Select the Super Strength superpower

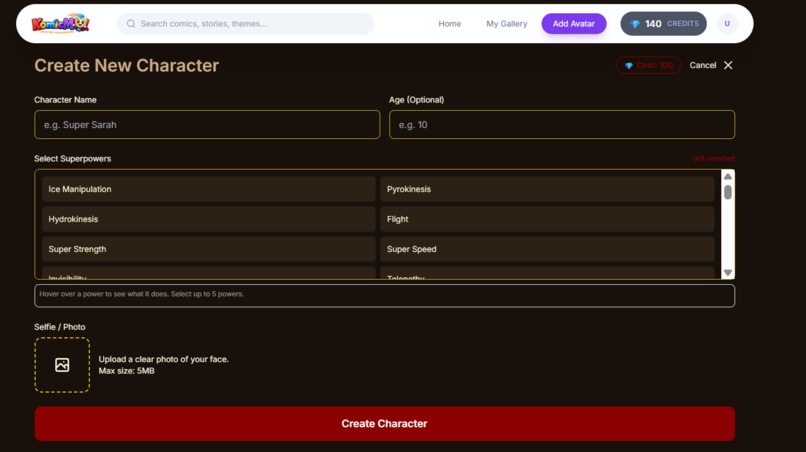coord(209,249)
